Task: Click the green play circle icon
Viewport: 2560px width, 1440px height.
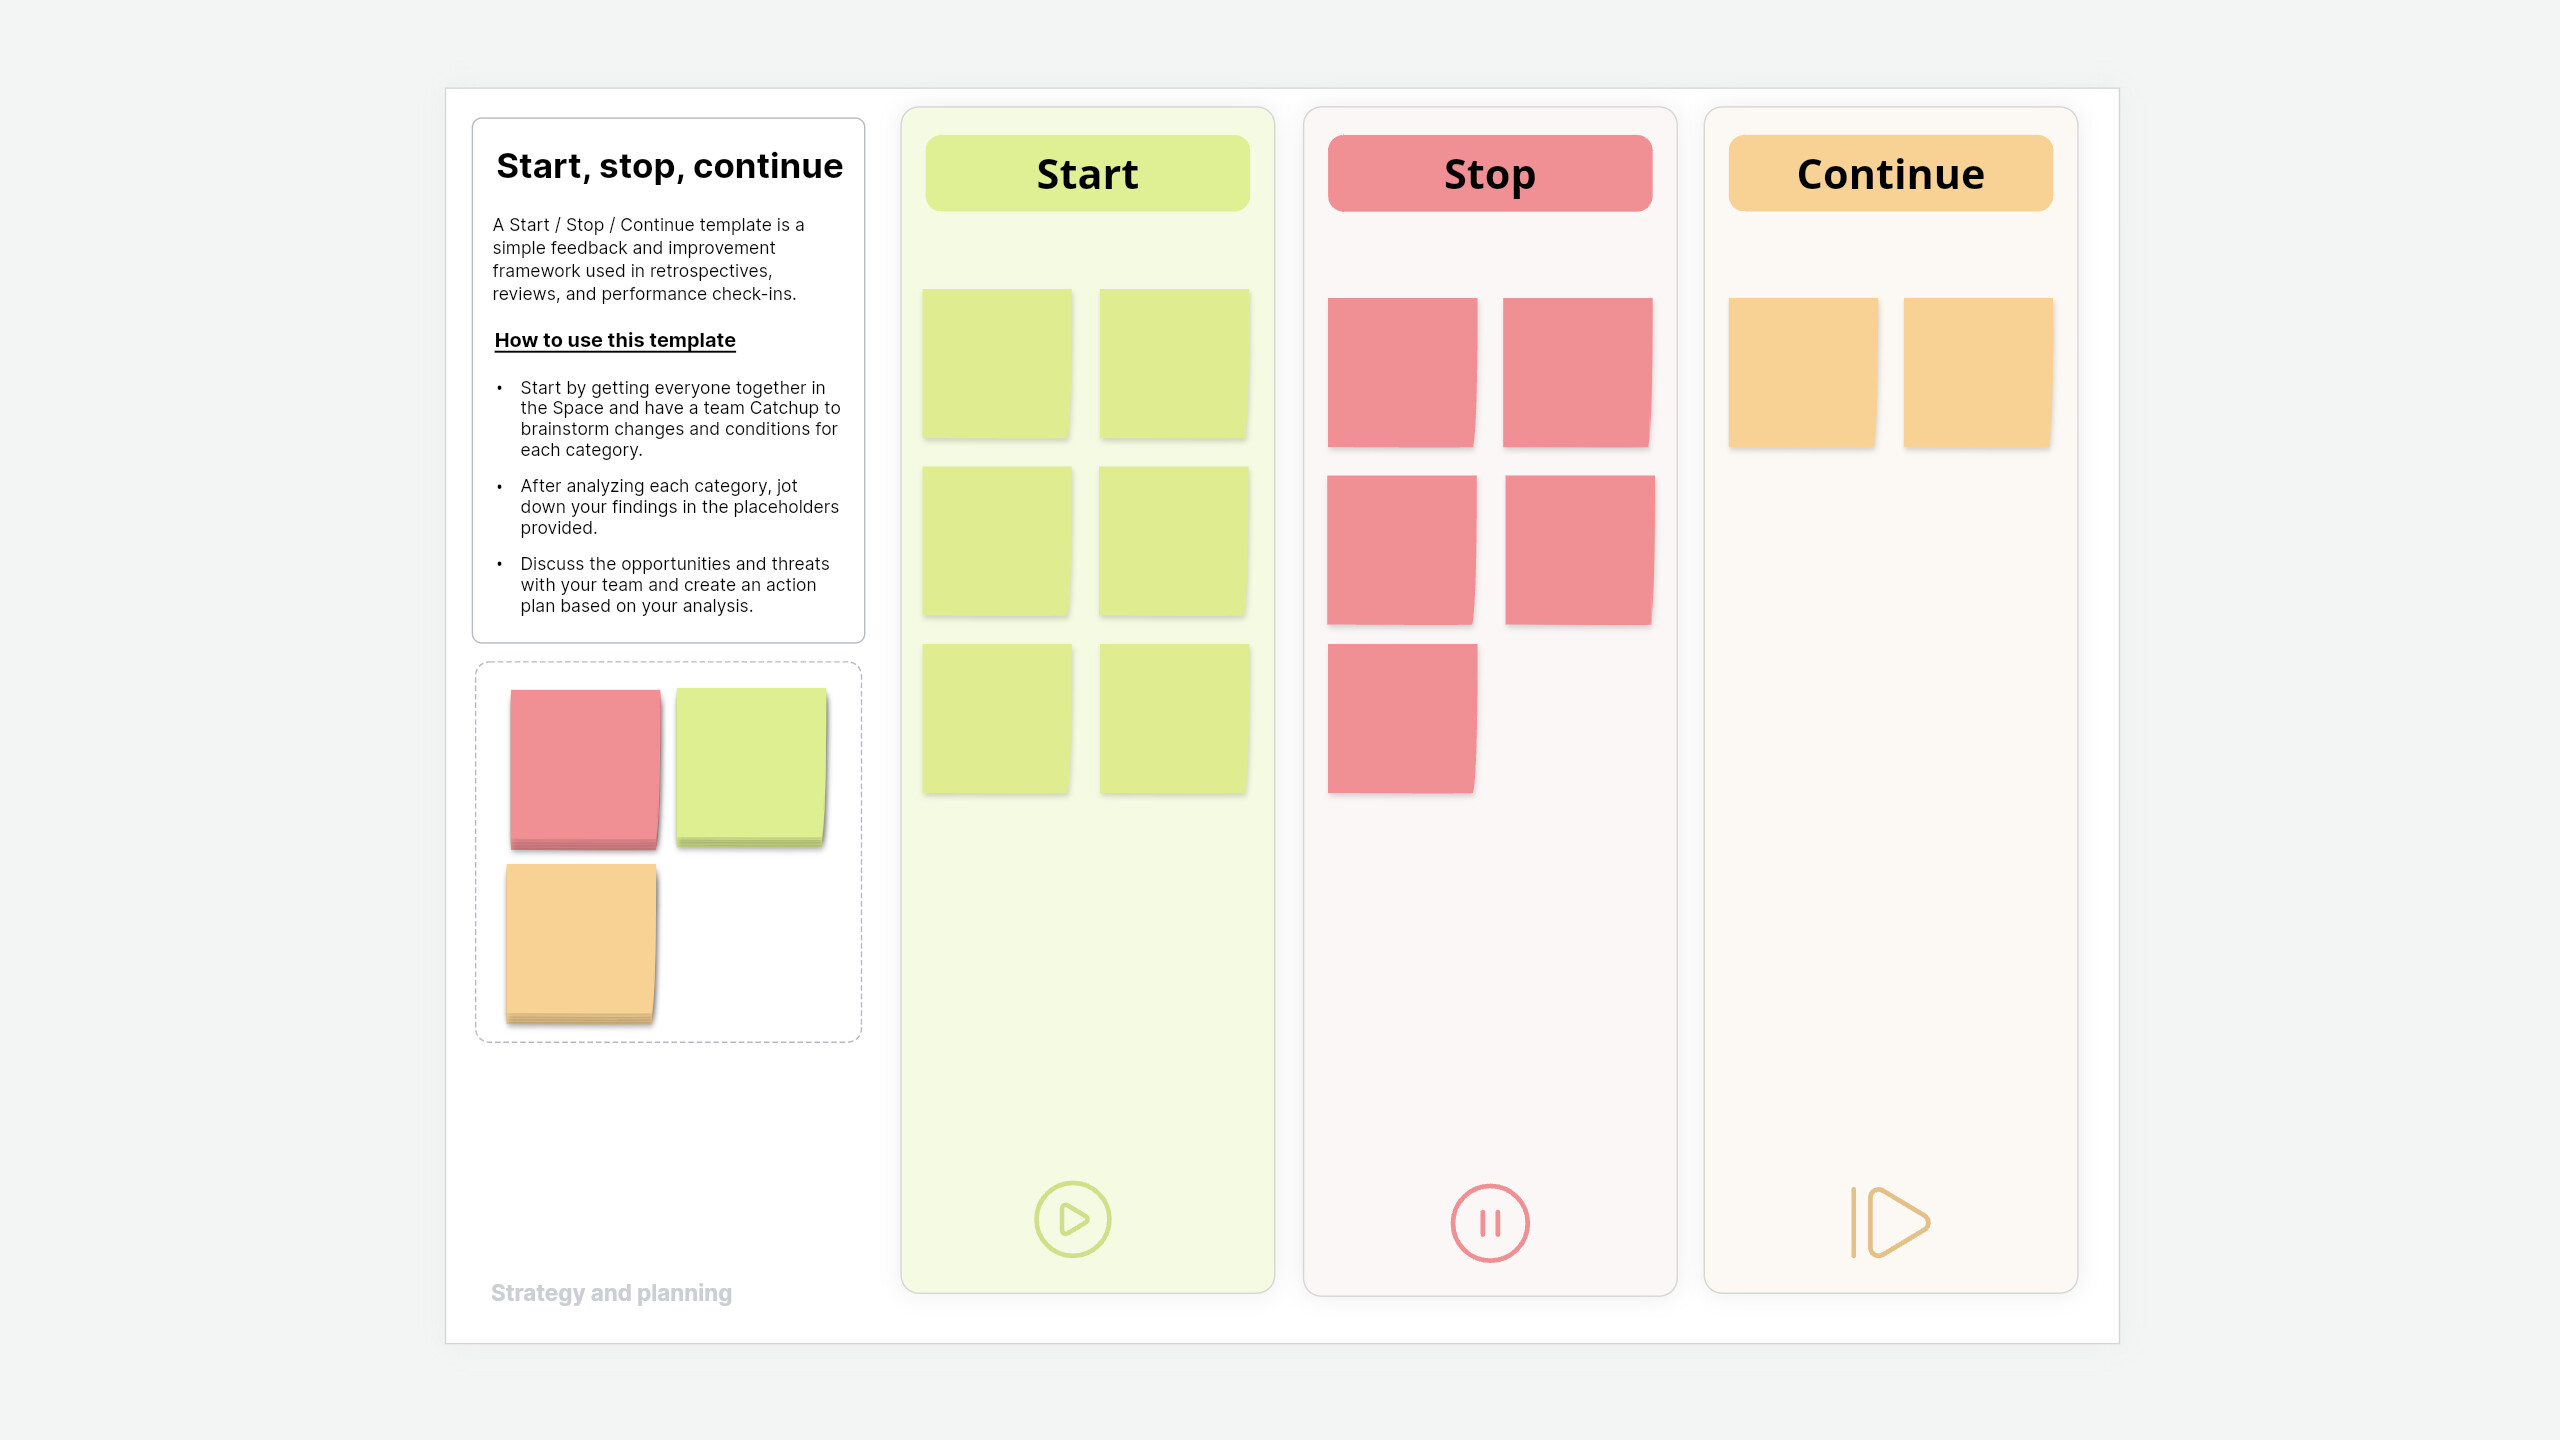Action: [x=1072, y=1219]
